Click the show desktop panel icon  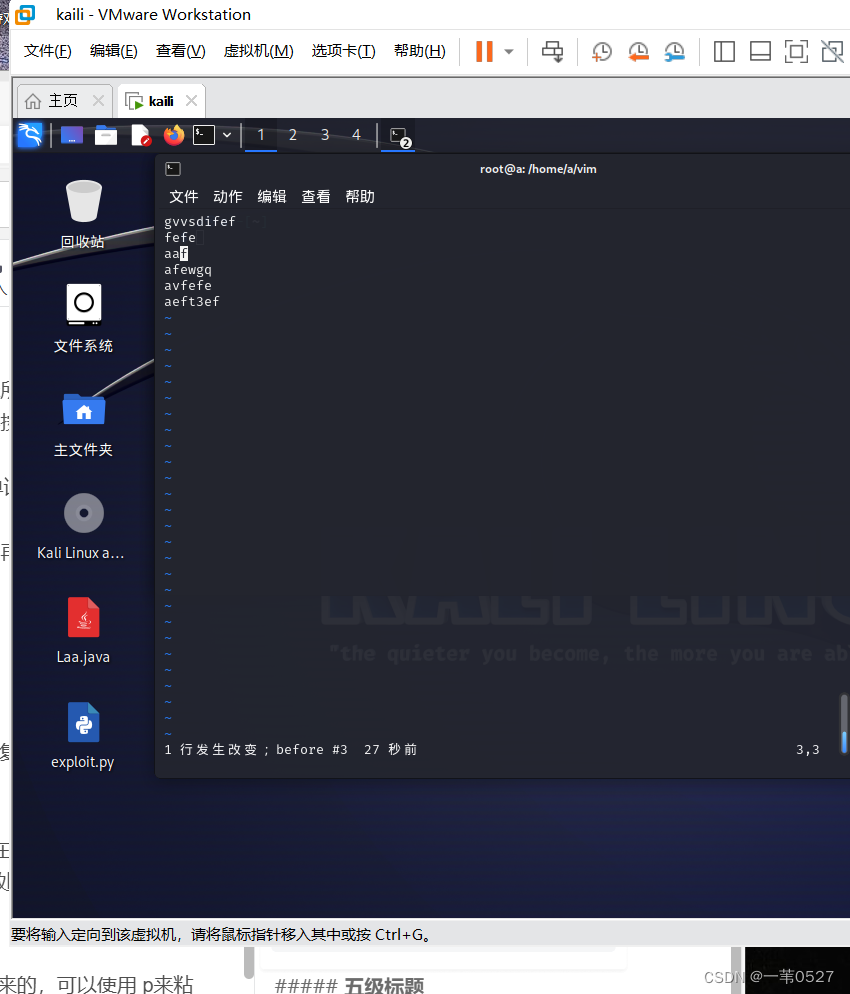[x=72, y=135]
